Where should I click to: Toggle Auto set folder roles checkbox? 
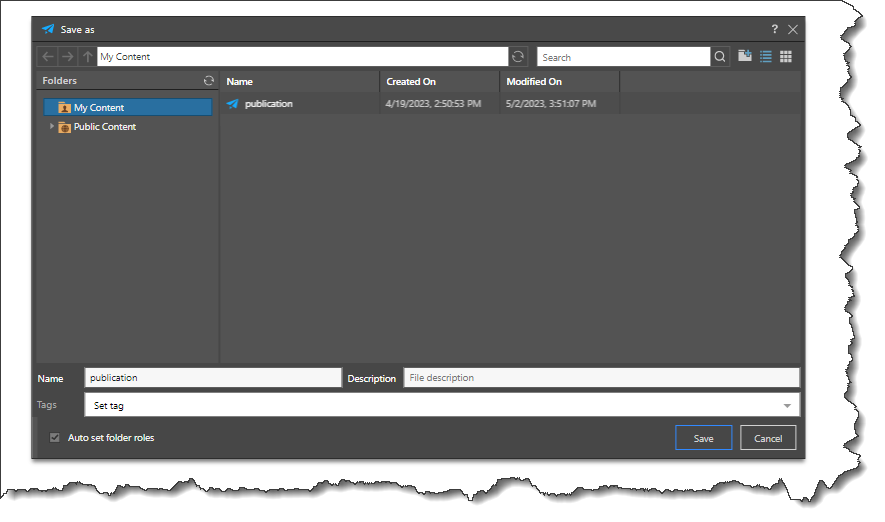point(55,438)
